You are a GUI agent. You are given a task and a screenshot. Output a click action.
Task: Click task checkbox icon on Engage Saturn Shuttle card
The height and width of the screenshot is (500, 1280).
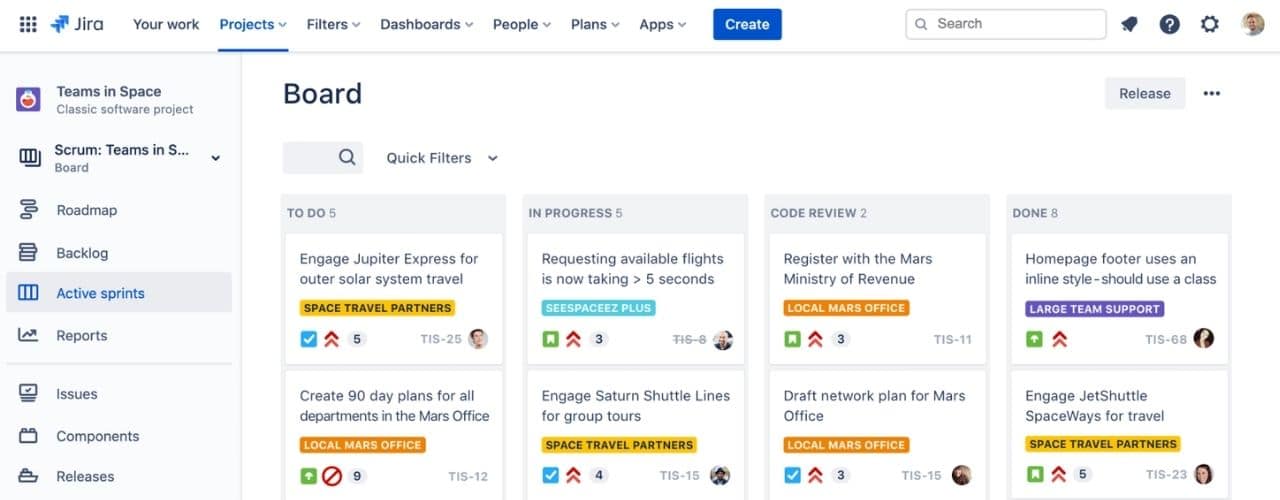pyautogui.click(x=551, y=475)
